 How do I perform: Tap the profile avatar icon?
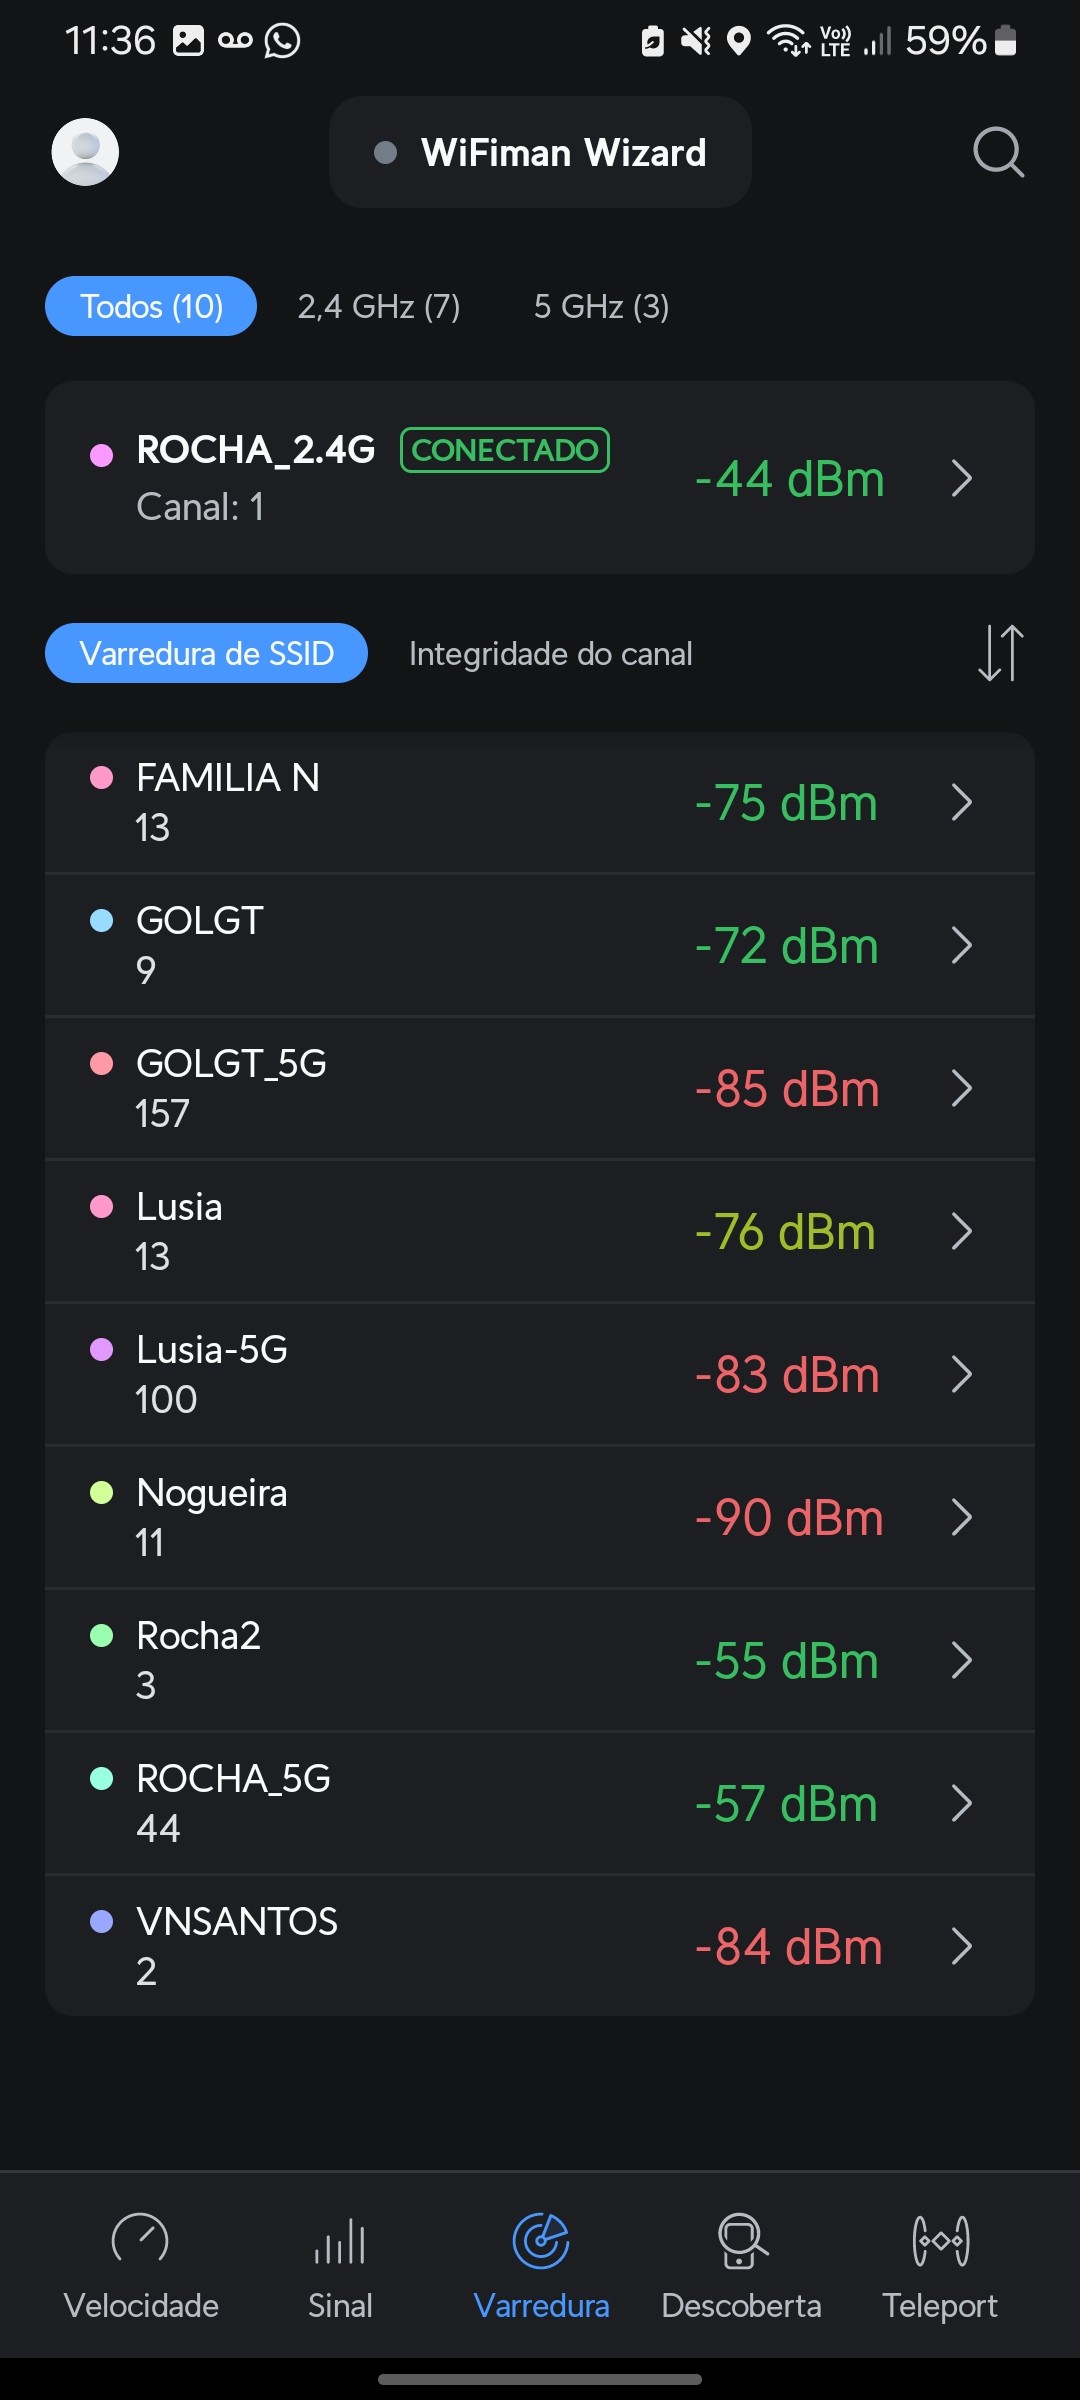click(85, 152)
